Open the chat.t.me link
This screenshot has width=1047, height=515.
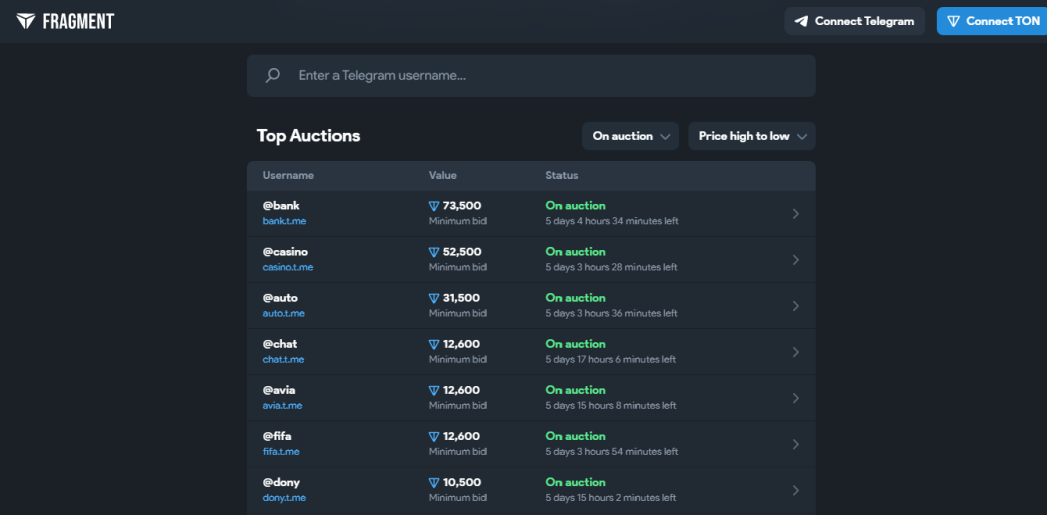coord(283,359)
